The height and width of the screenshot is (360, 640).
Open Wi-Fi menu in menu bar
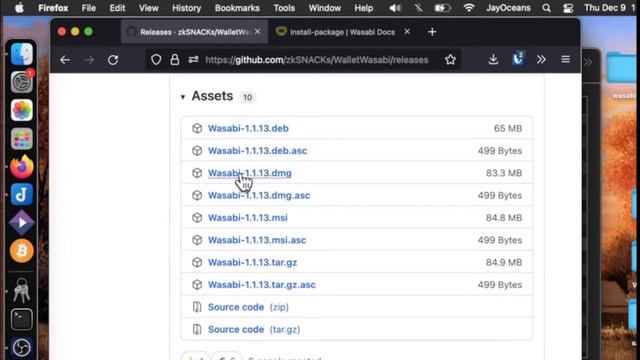click(x=469, y=8)
